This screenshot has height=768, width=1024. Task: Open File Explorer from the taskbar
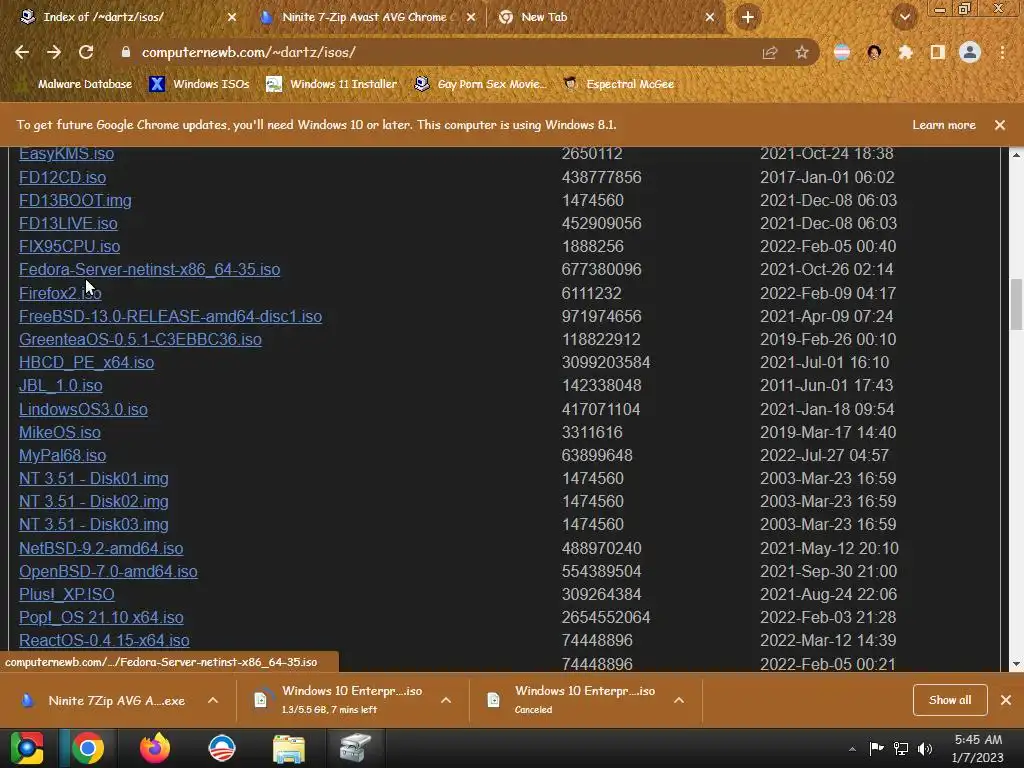click(288, 748)
